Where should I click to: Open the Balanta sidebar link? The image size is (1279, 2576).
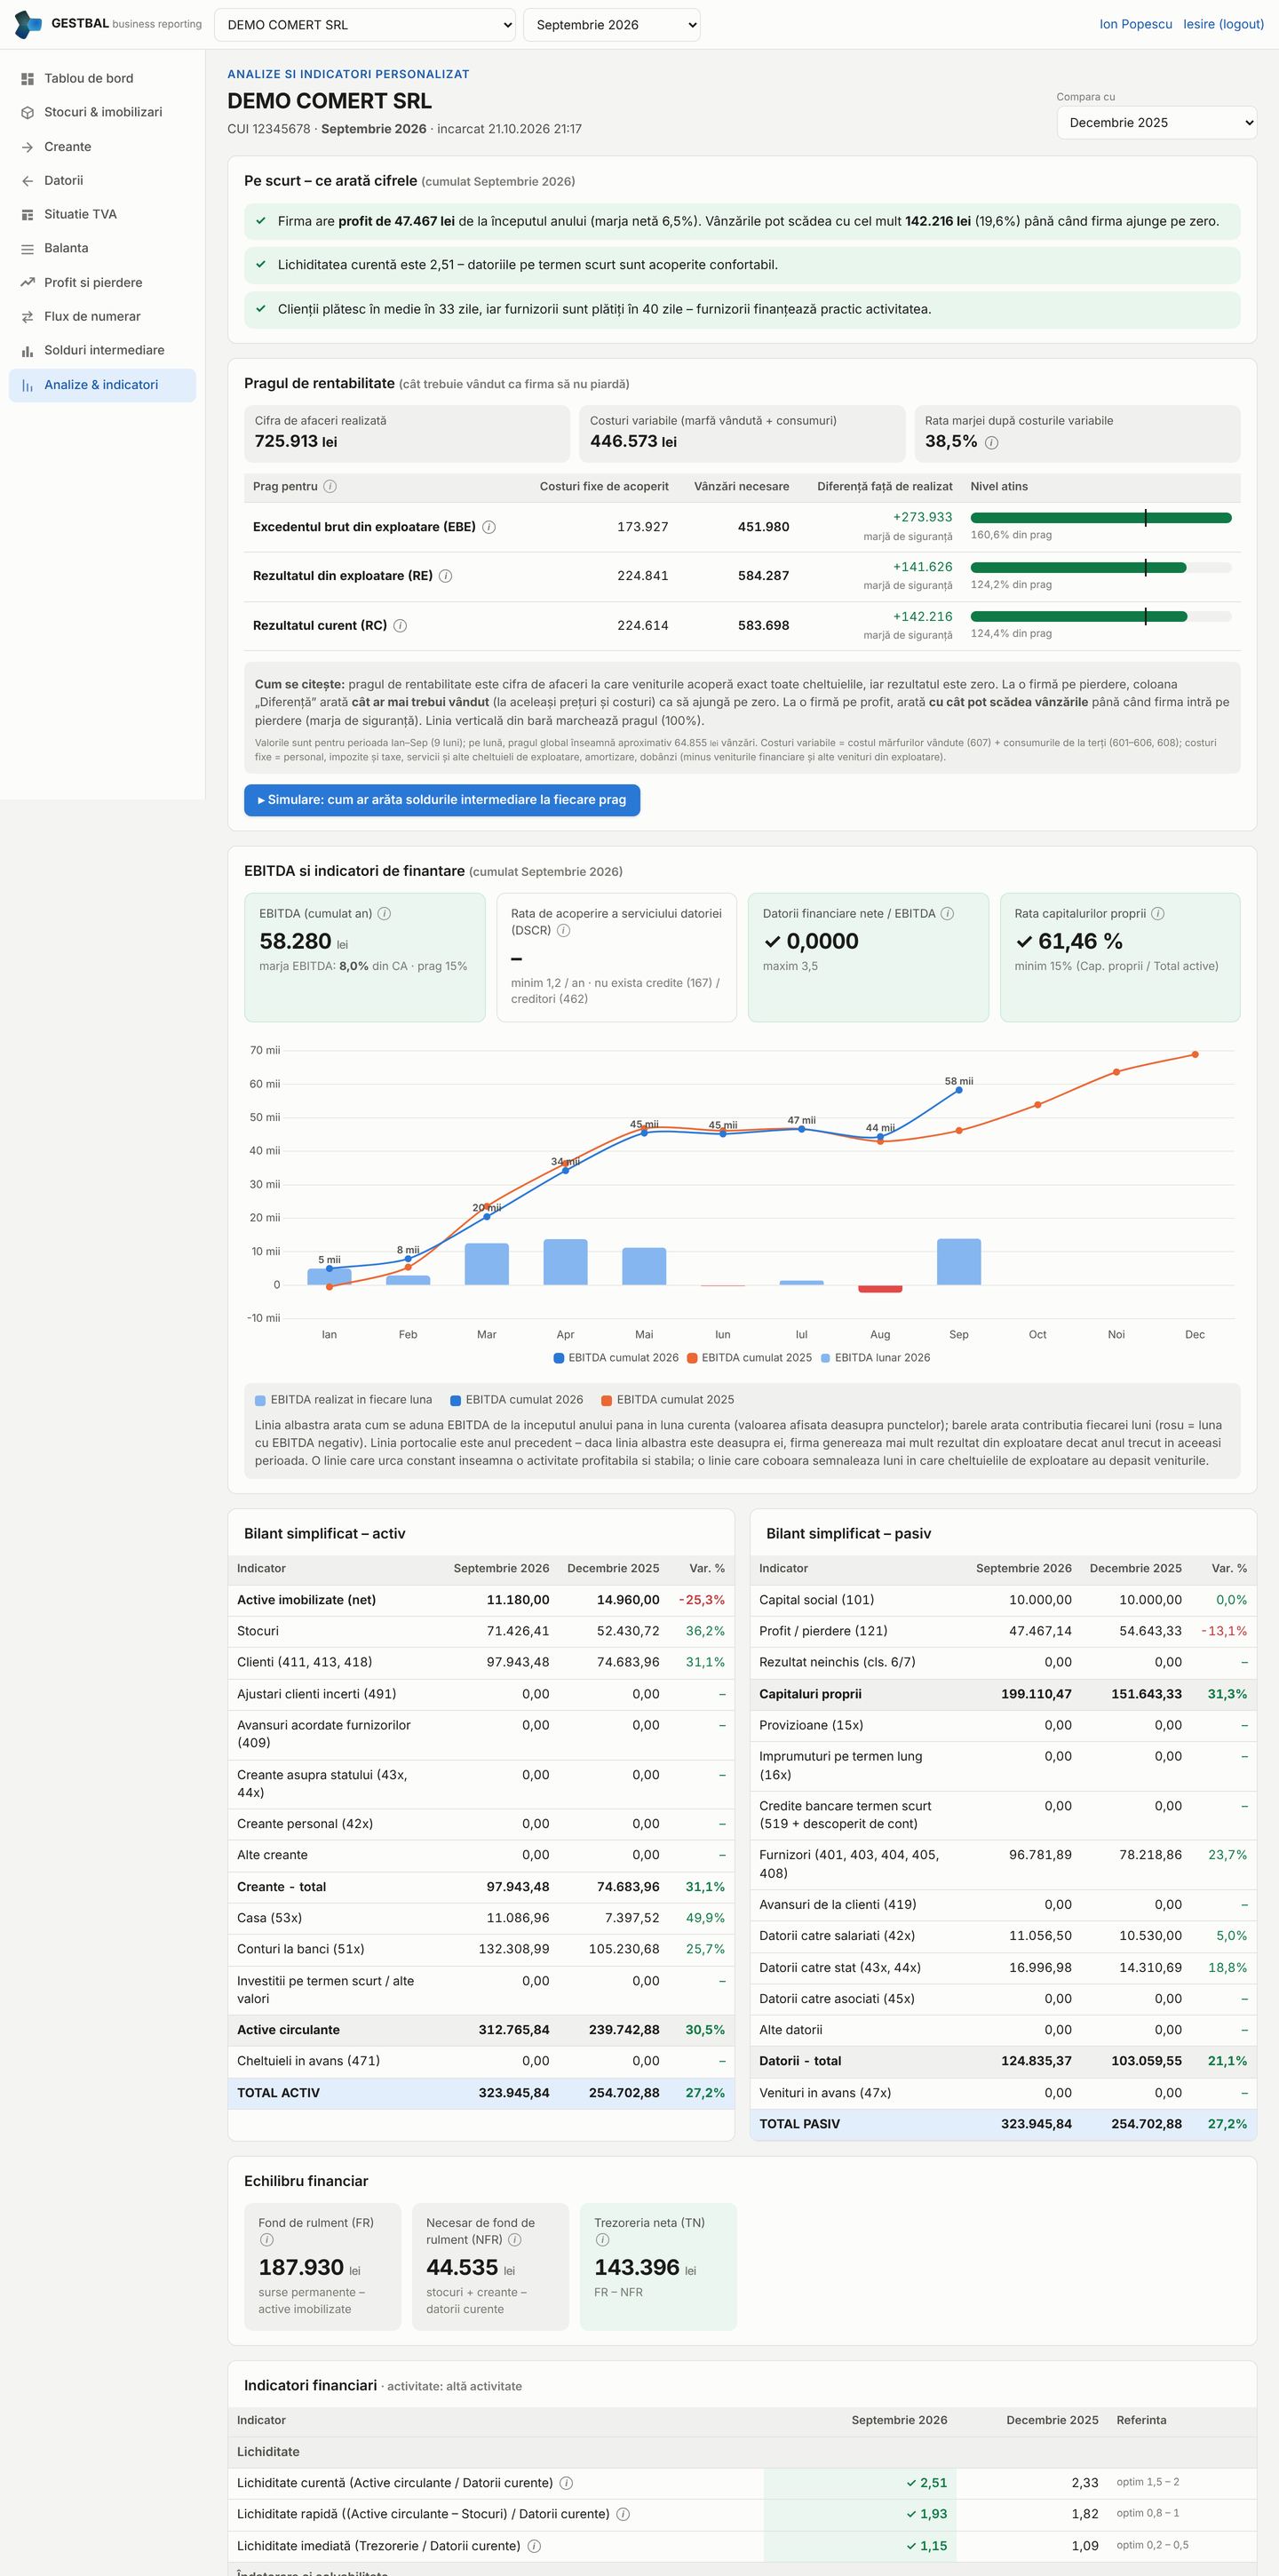coord(102,249)
